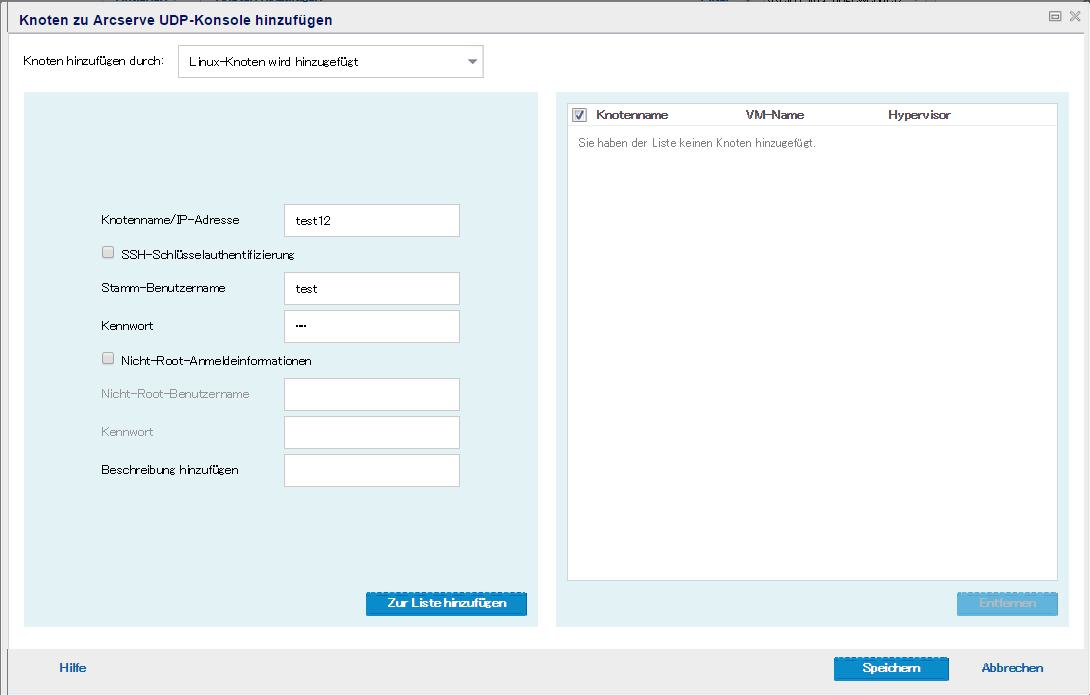This screenshot has height=695, width=1090.
Task: Click the Stamm-Benutzername input field
Action: pyautogui.click(x=372, y=288)
